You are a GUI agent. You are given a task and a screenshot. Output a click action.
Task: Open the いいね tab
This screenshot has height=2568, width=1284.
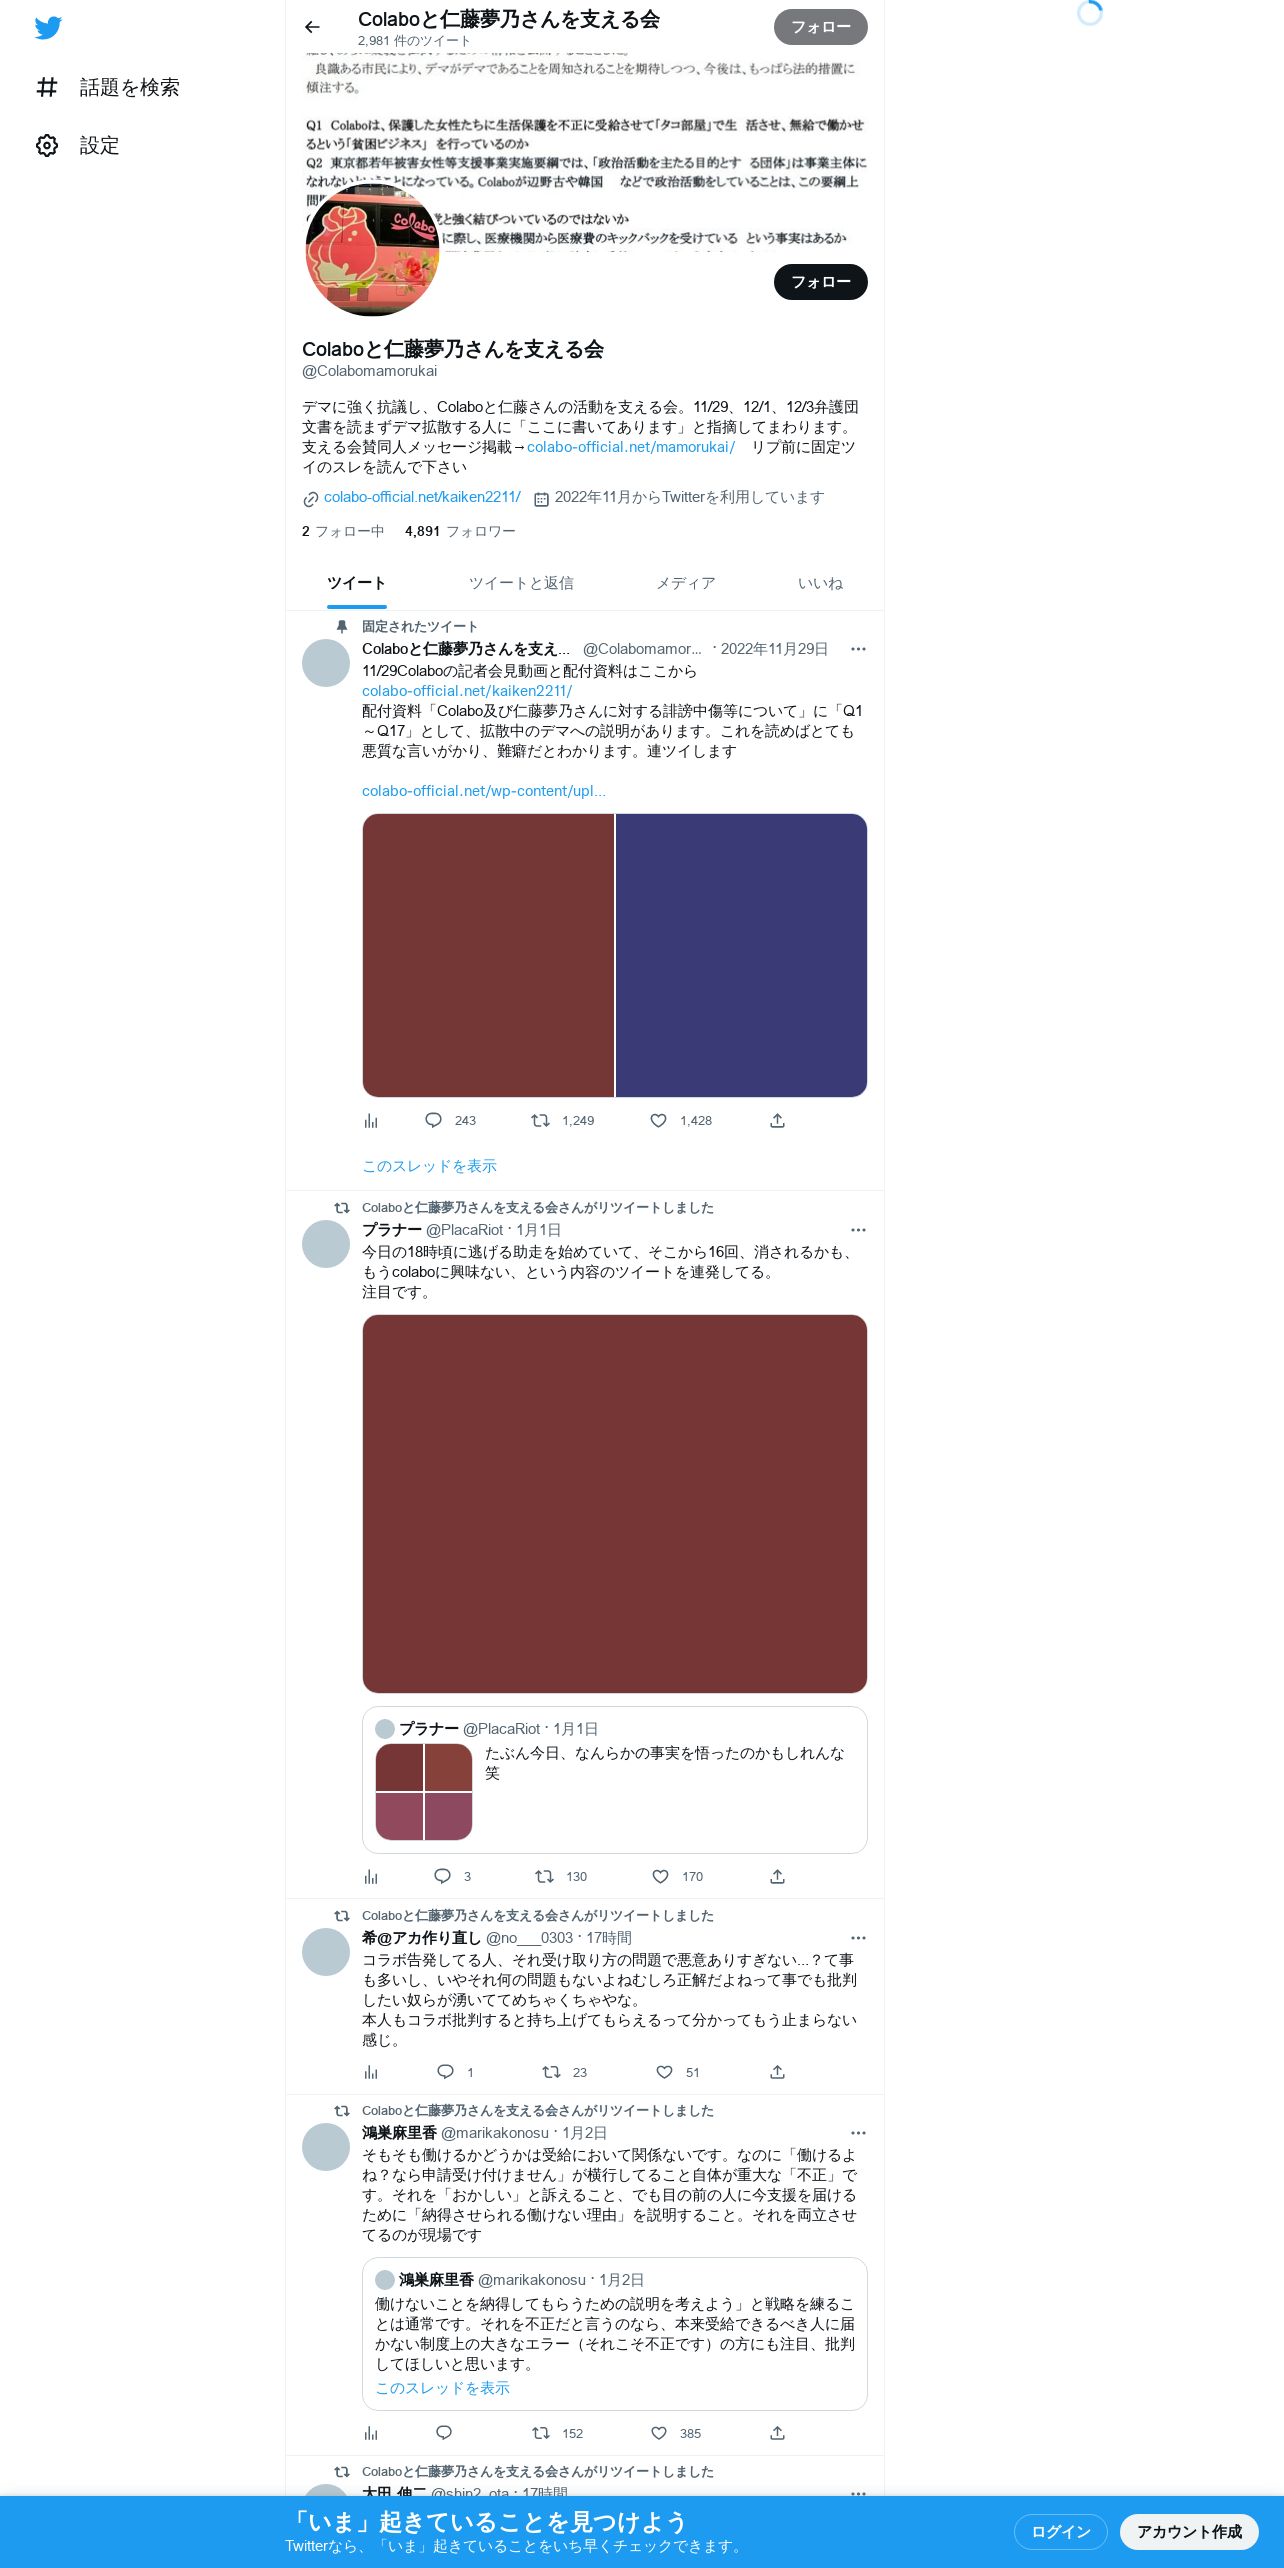pyautogui.click(x=820, y=583)
